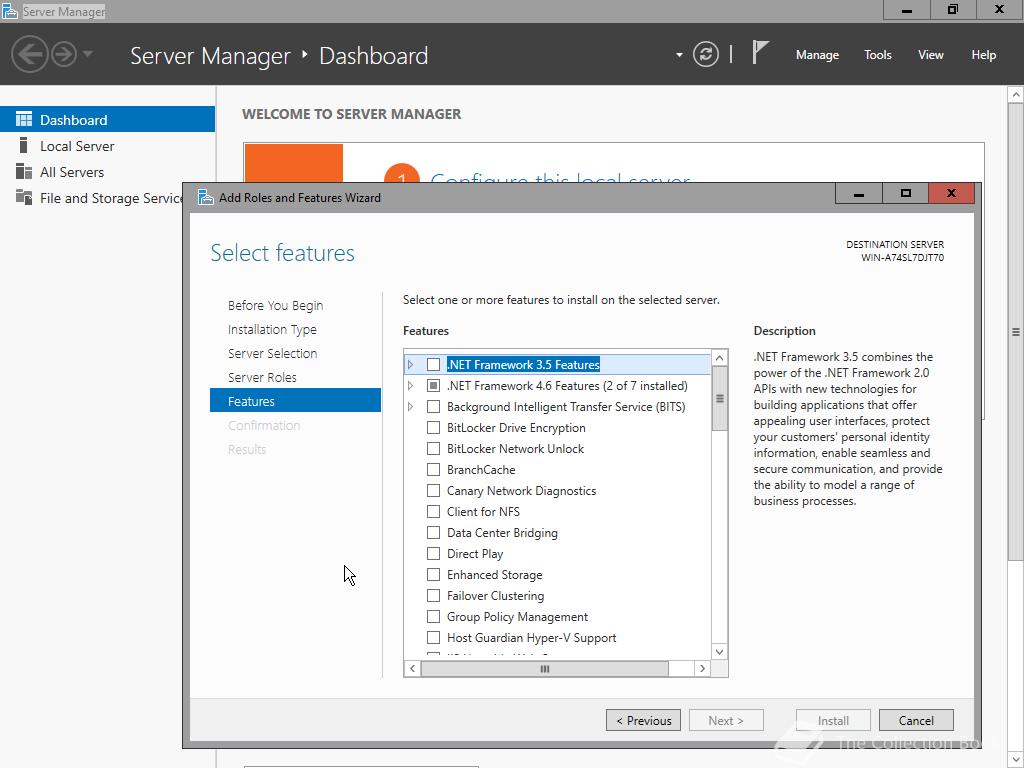
Task: Go to Server Roles wizard step
Action: (x=262, y=377)
